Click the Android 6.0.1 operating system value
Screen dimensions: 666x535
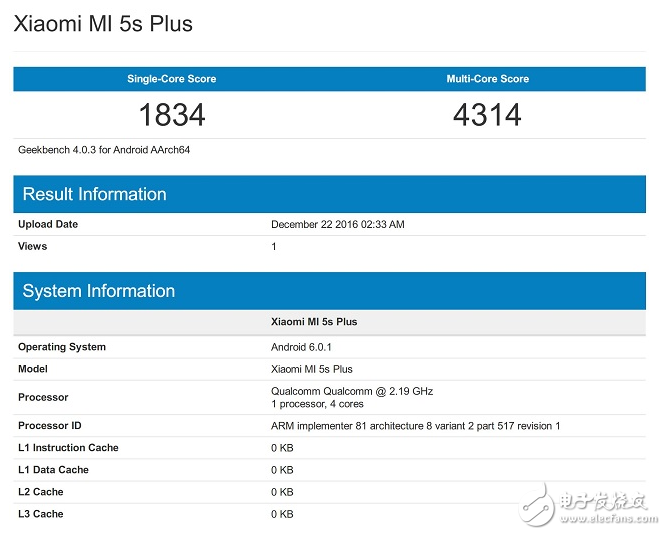301,347
